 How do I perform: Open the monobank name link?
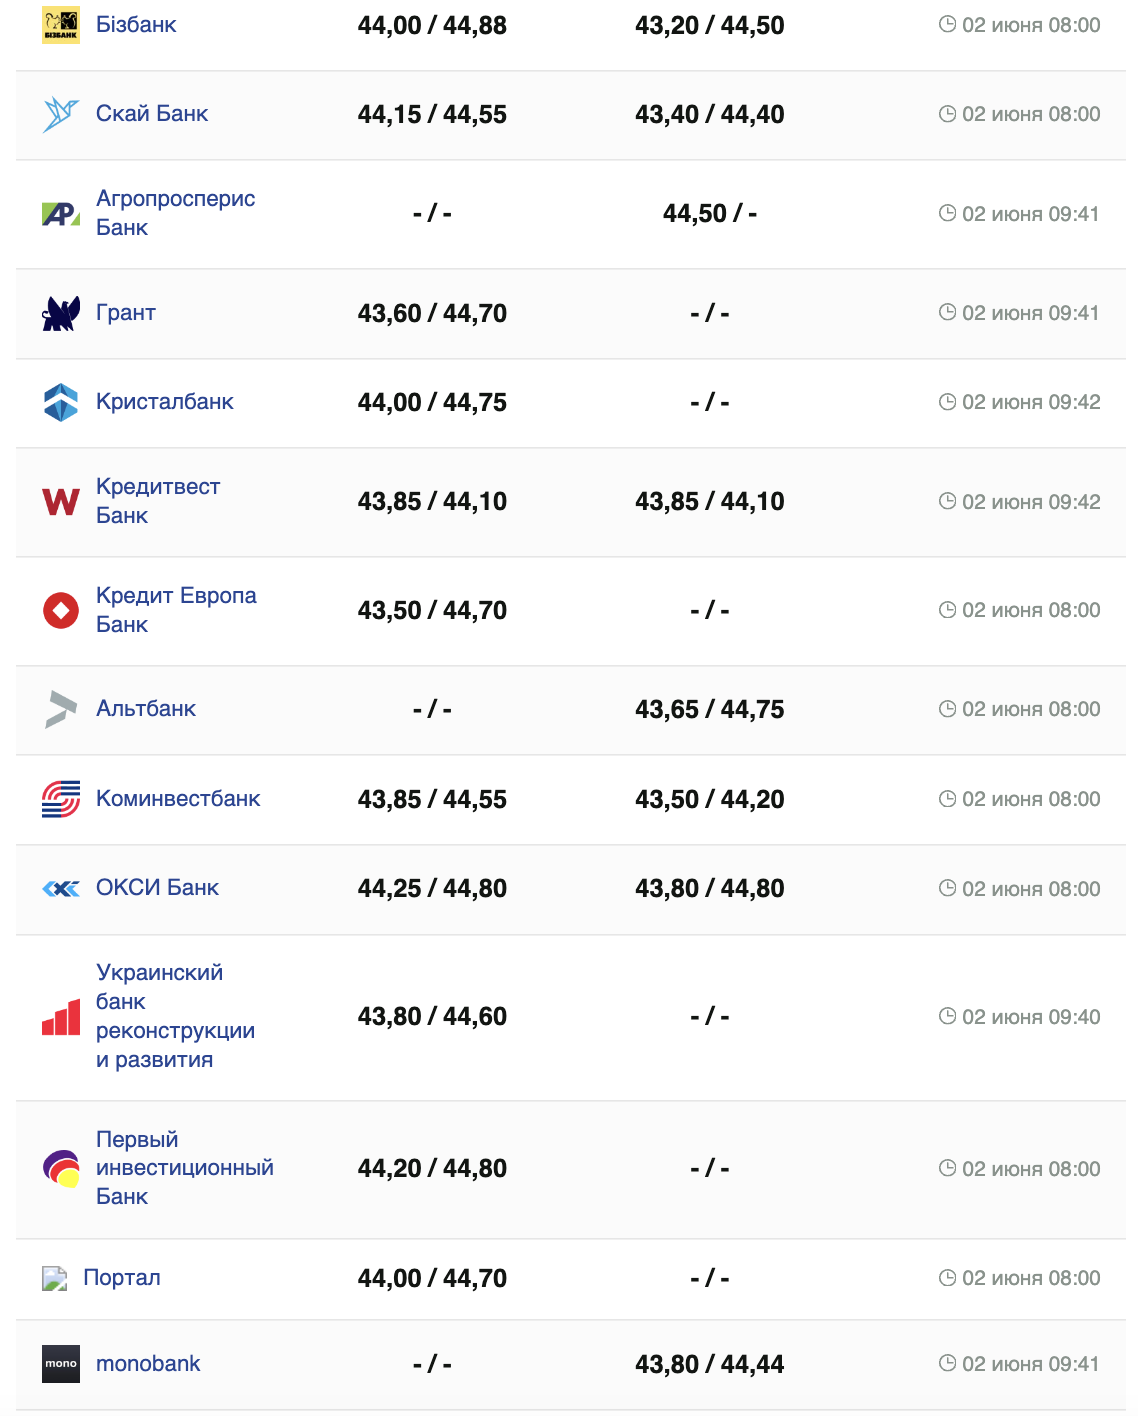(148, 1364)
